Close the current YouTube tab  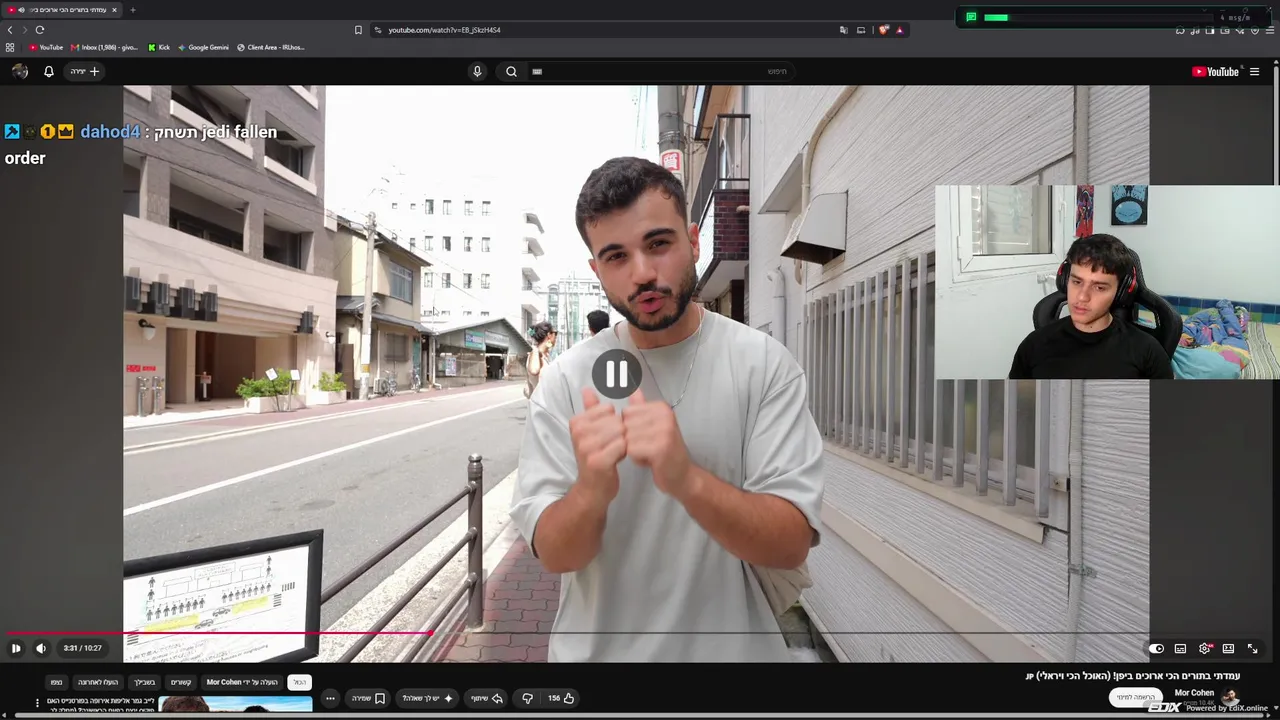[x=114, y=10]
